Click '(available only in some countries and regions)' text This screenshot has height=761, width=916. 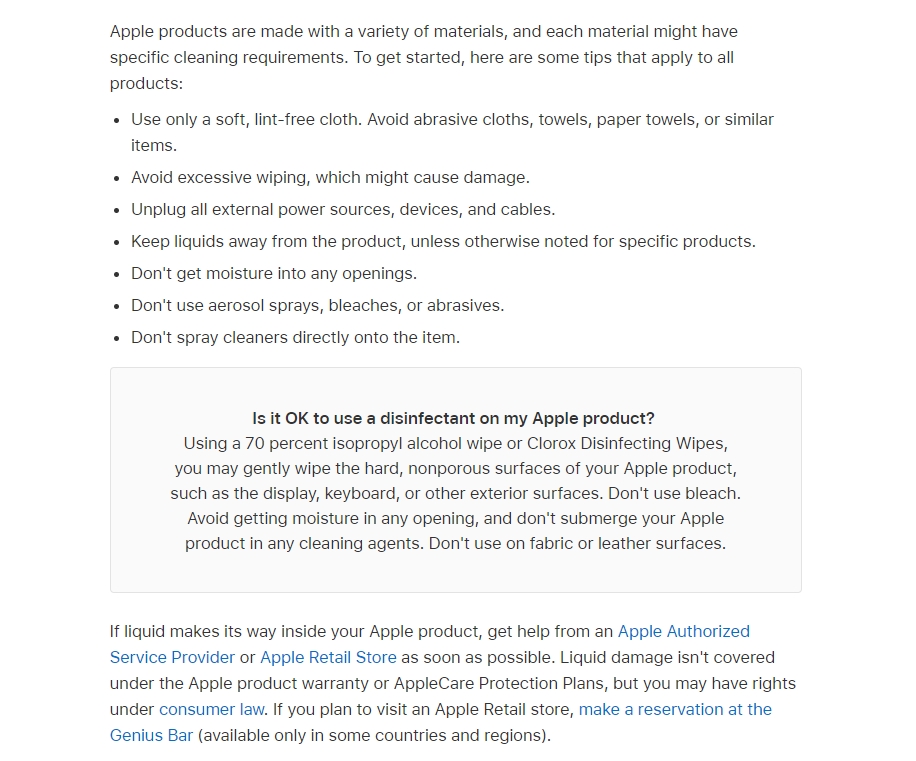click(x=374, y=736)
